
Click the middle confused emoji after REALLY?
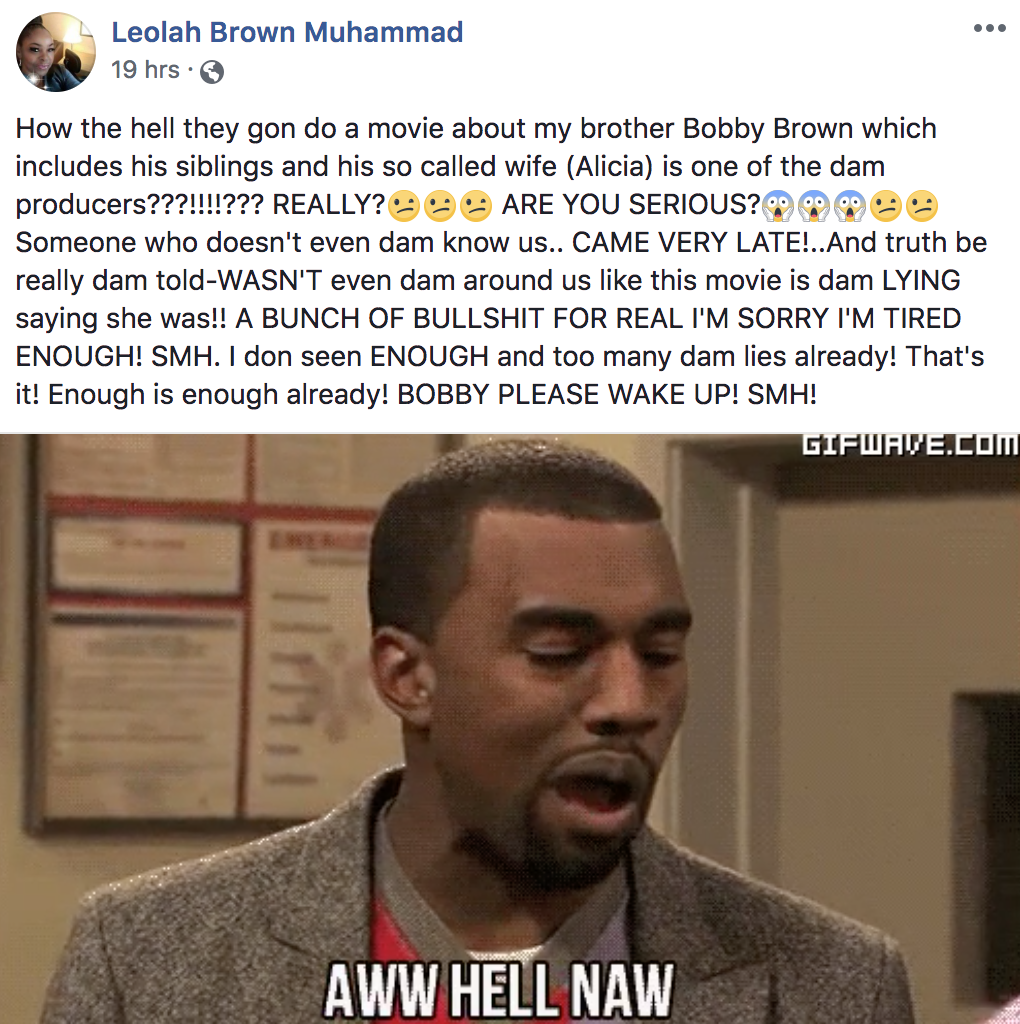[439, 206]
